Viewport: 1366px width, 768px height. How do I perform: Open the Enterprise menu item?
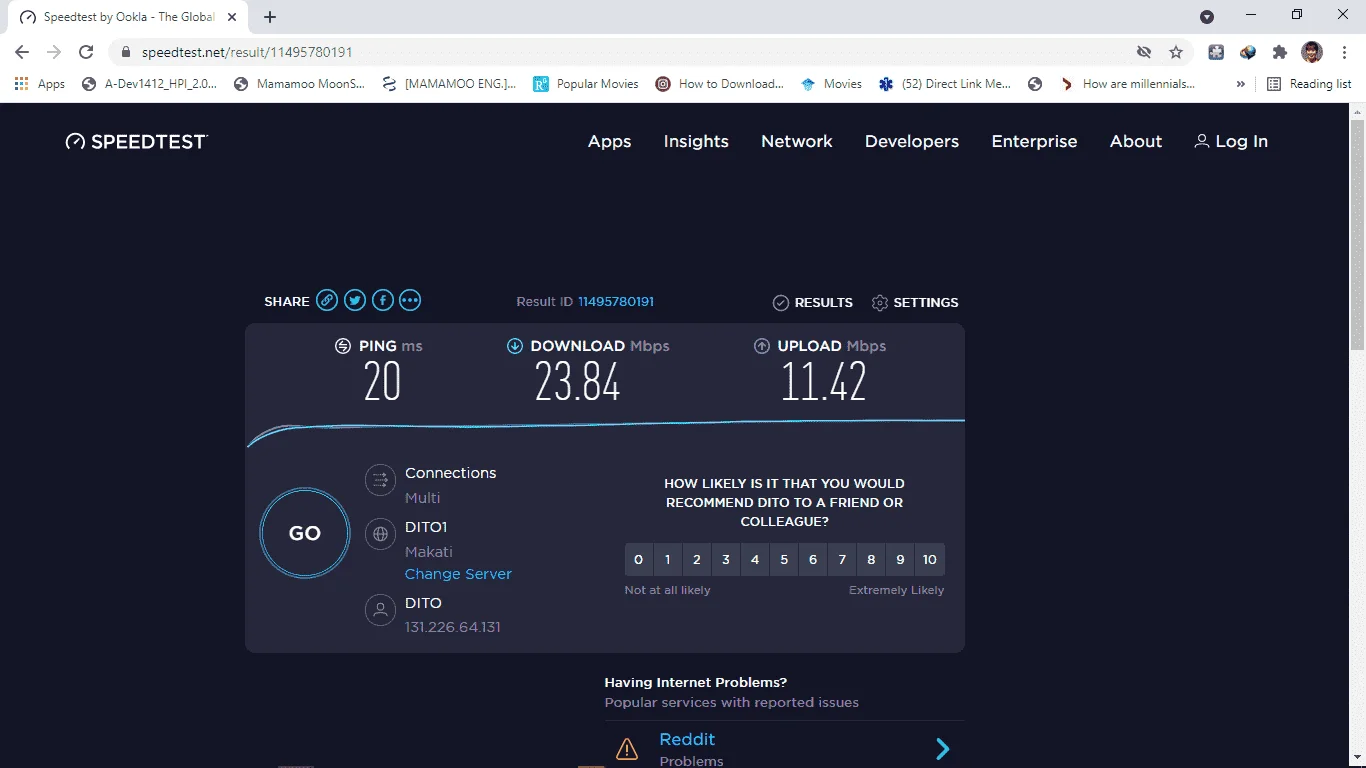(x=1034, y=142)
